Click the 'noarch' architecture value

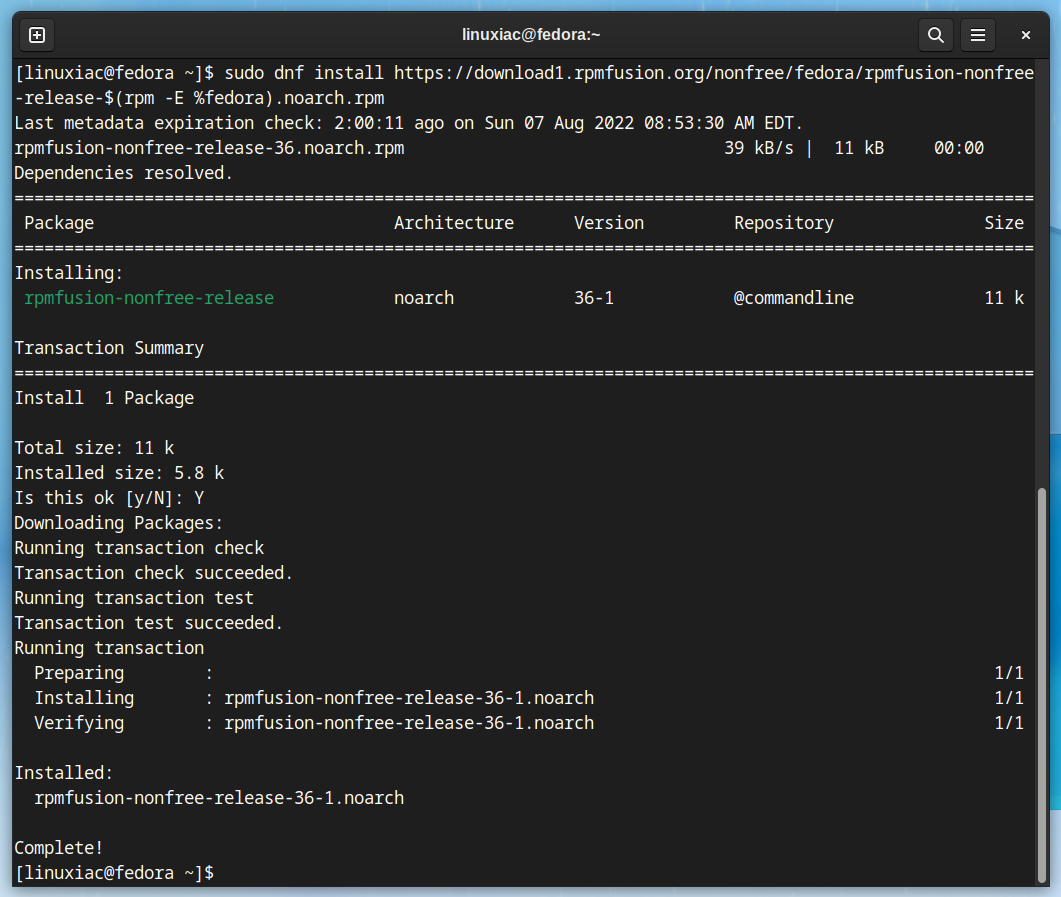424,298
